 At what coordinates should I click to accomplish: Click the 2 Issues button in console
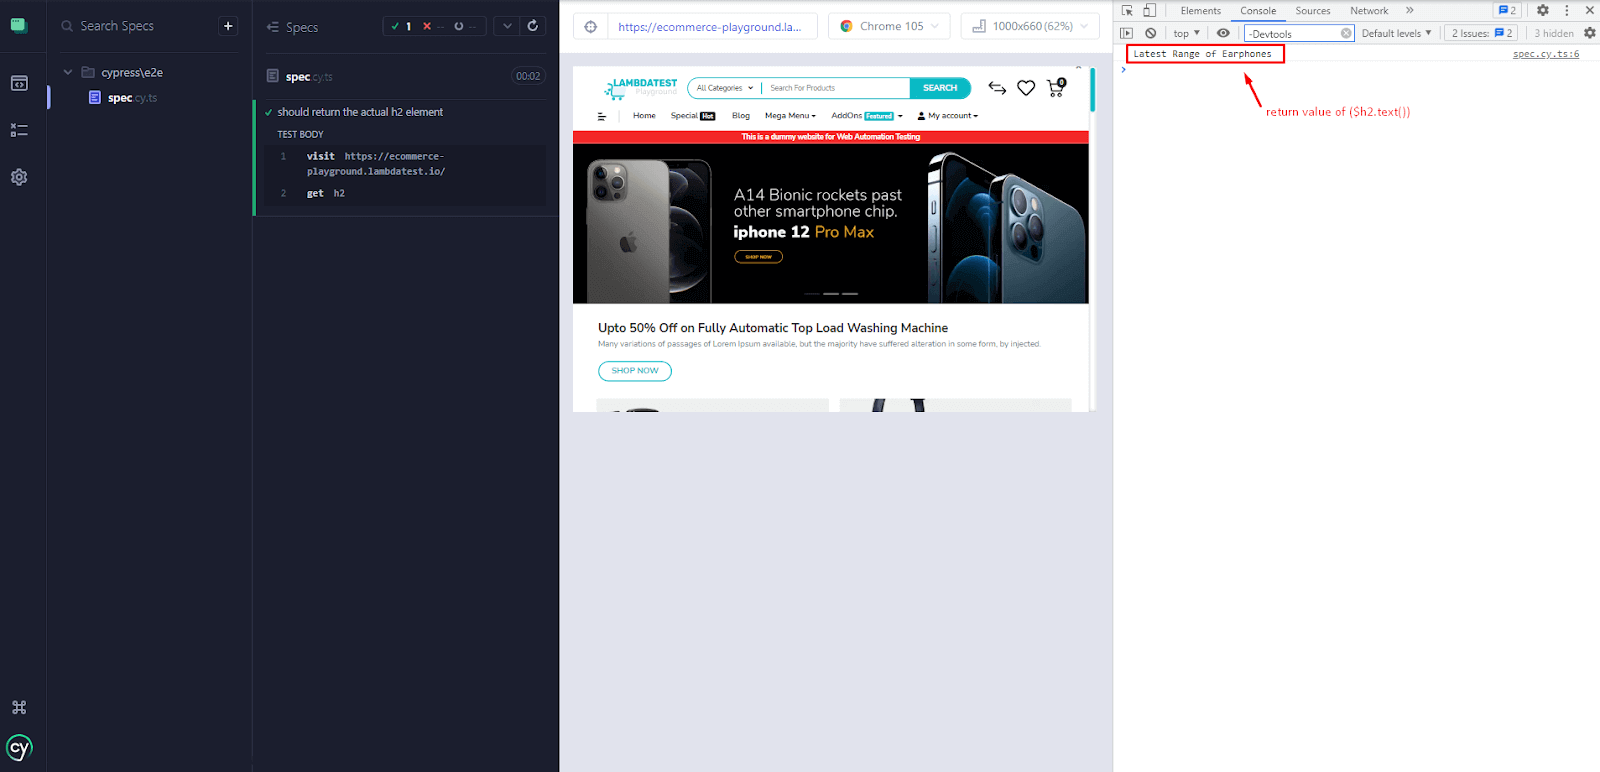(1481, 33)
